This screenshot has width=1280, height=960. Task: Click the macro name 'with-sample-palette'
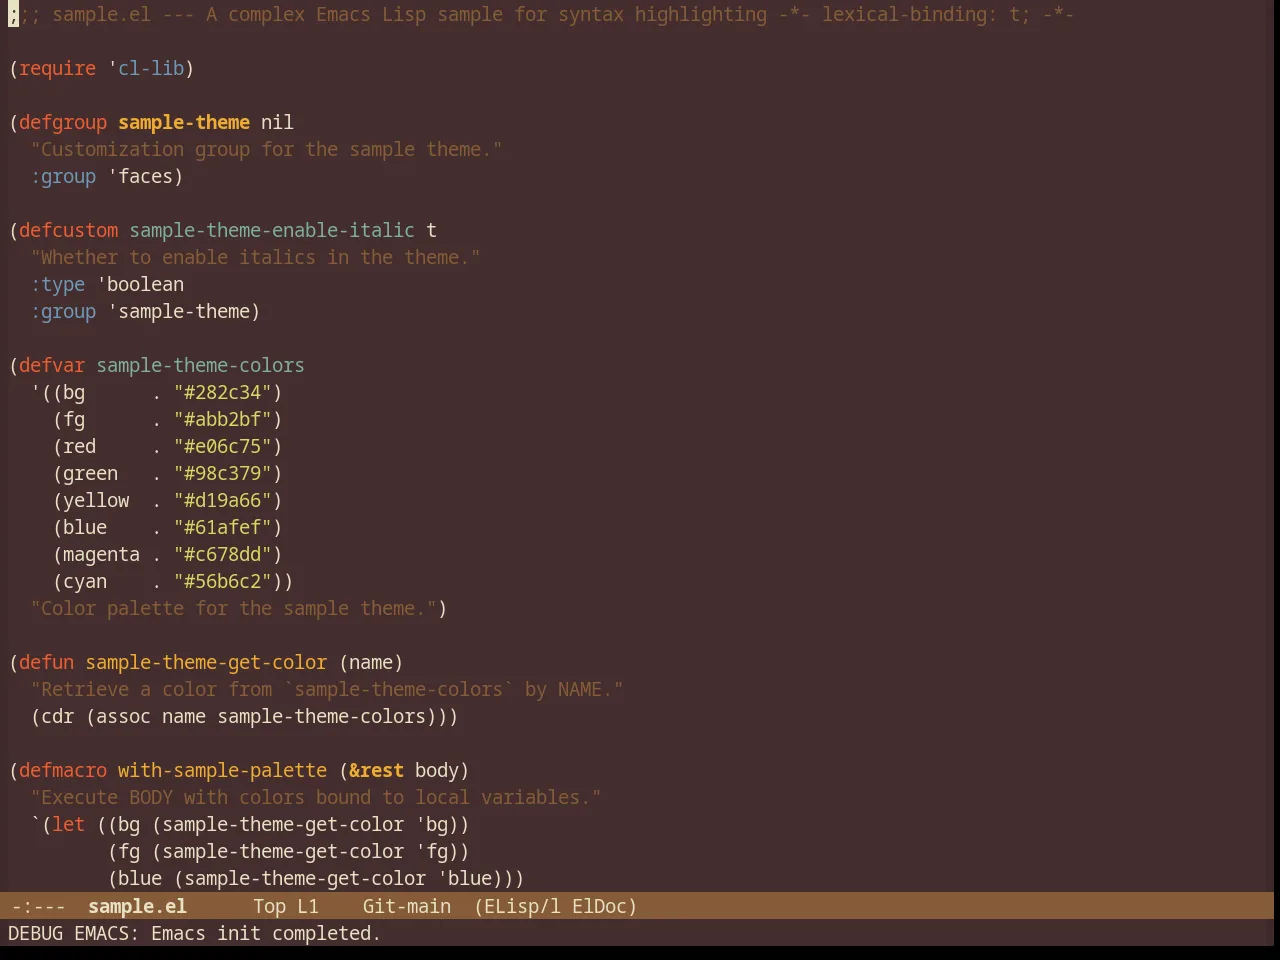[x=222, y=770]
